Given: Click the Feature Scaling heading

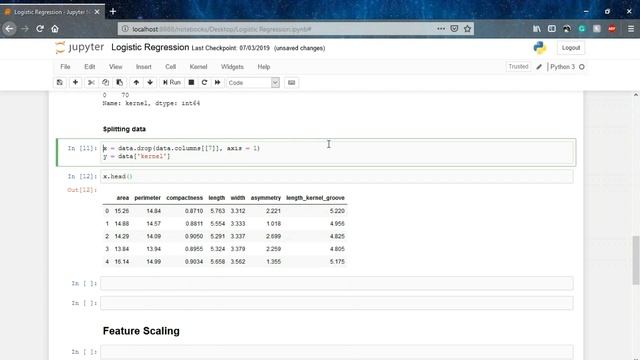Looking at the screenshot, I should coord(141,331).
